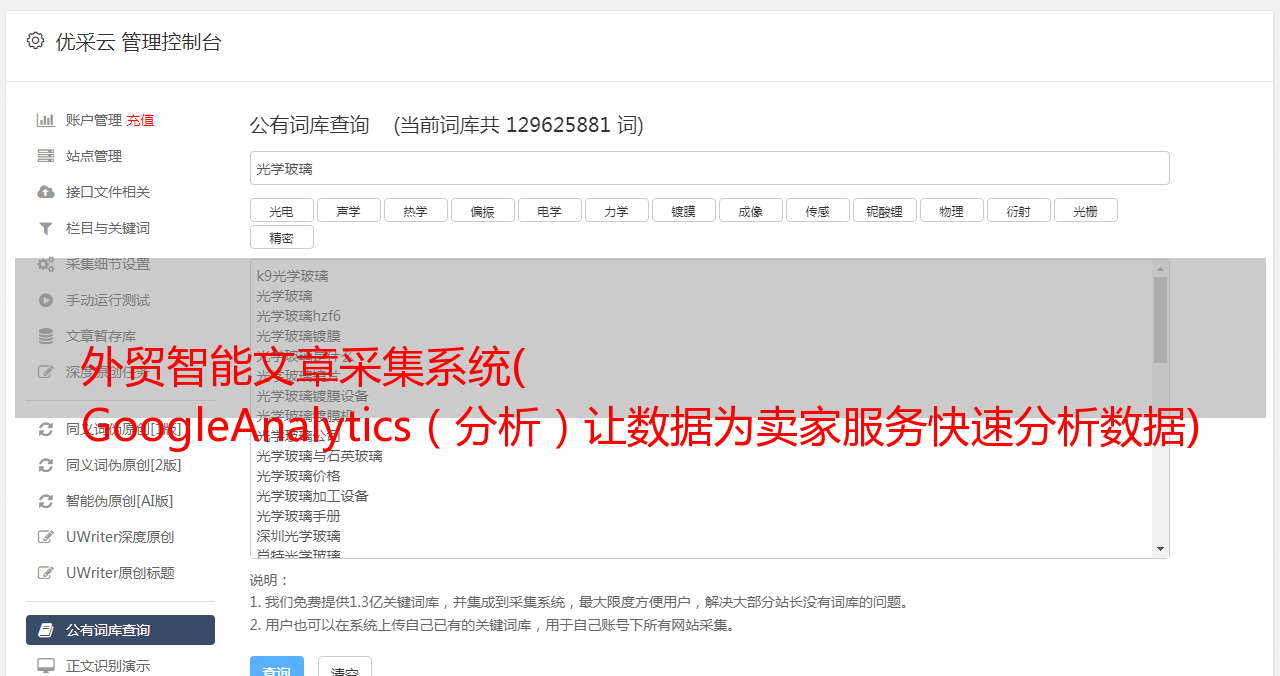Choose the 成像 tag button

pyautogui.click(x=751, y=210)
